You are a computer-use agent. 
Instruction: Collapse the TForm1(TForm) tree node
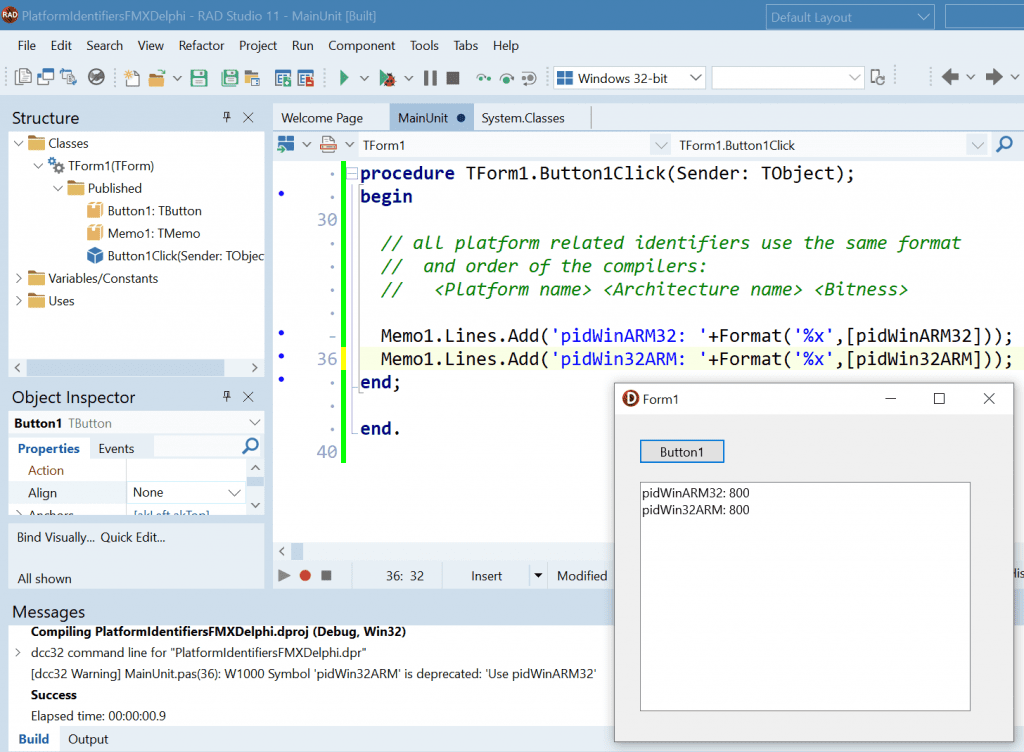pos(38,166)
